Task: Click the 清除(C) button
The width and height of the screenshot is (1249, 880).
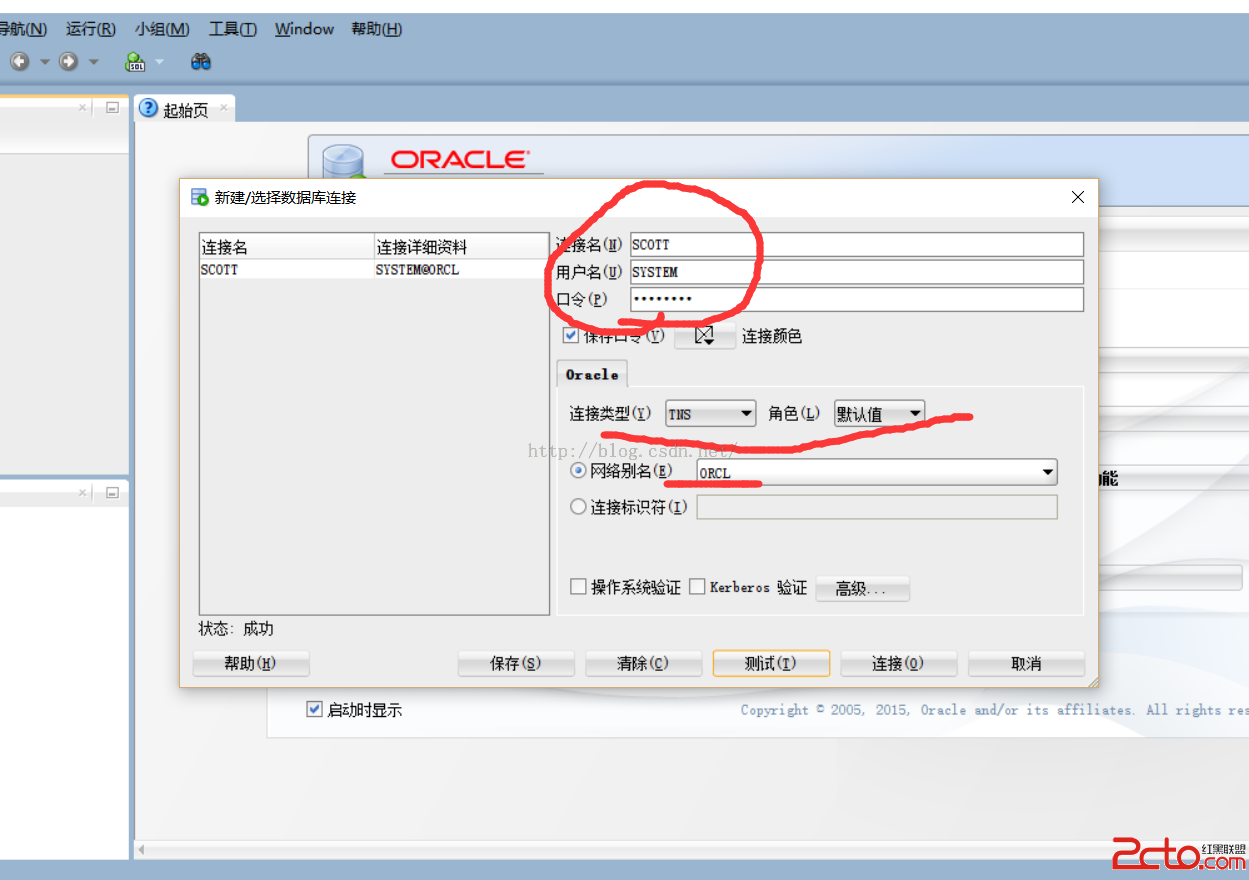Action: (x=643, y=663)
